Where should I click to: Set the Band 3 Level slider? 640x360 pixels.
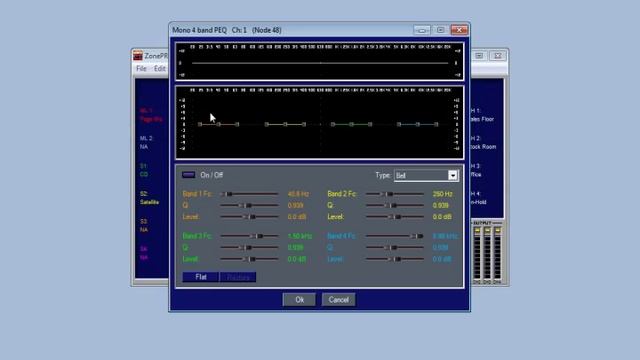pos(249,259)
